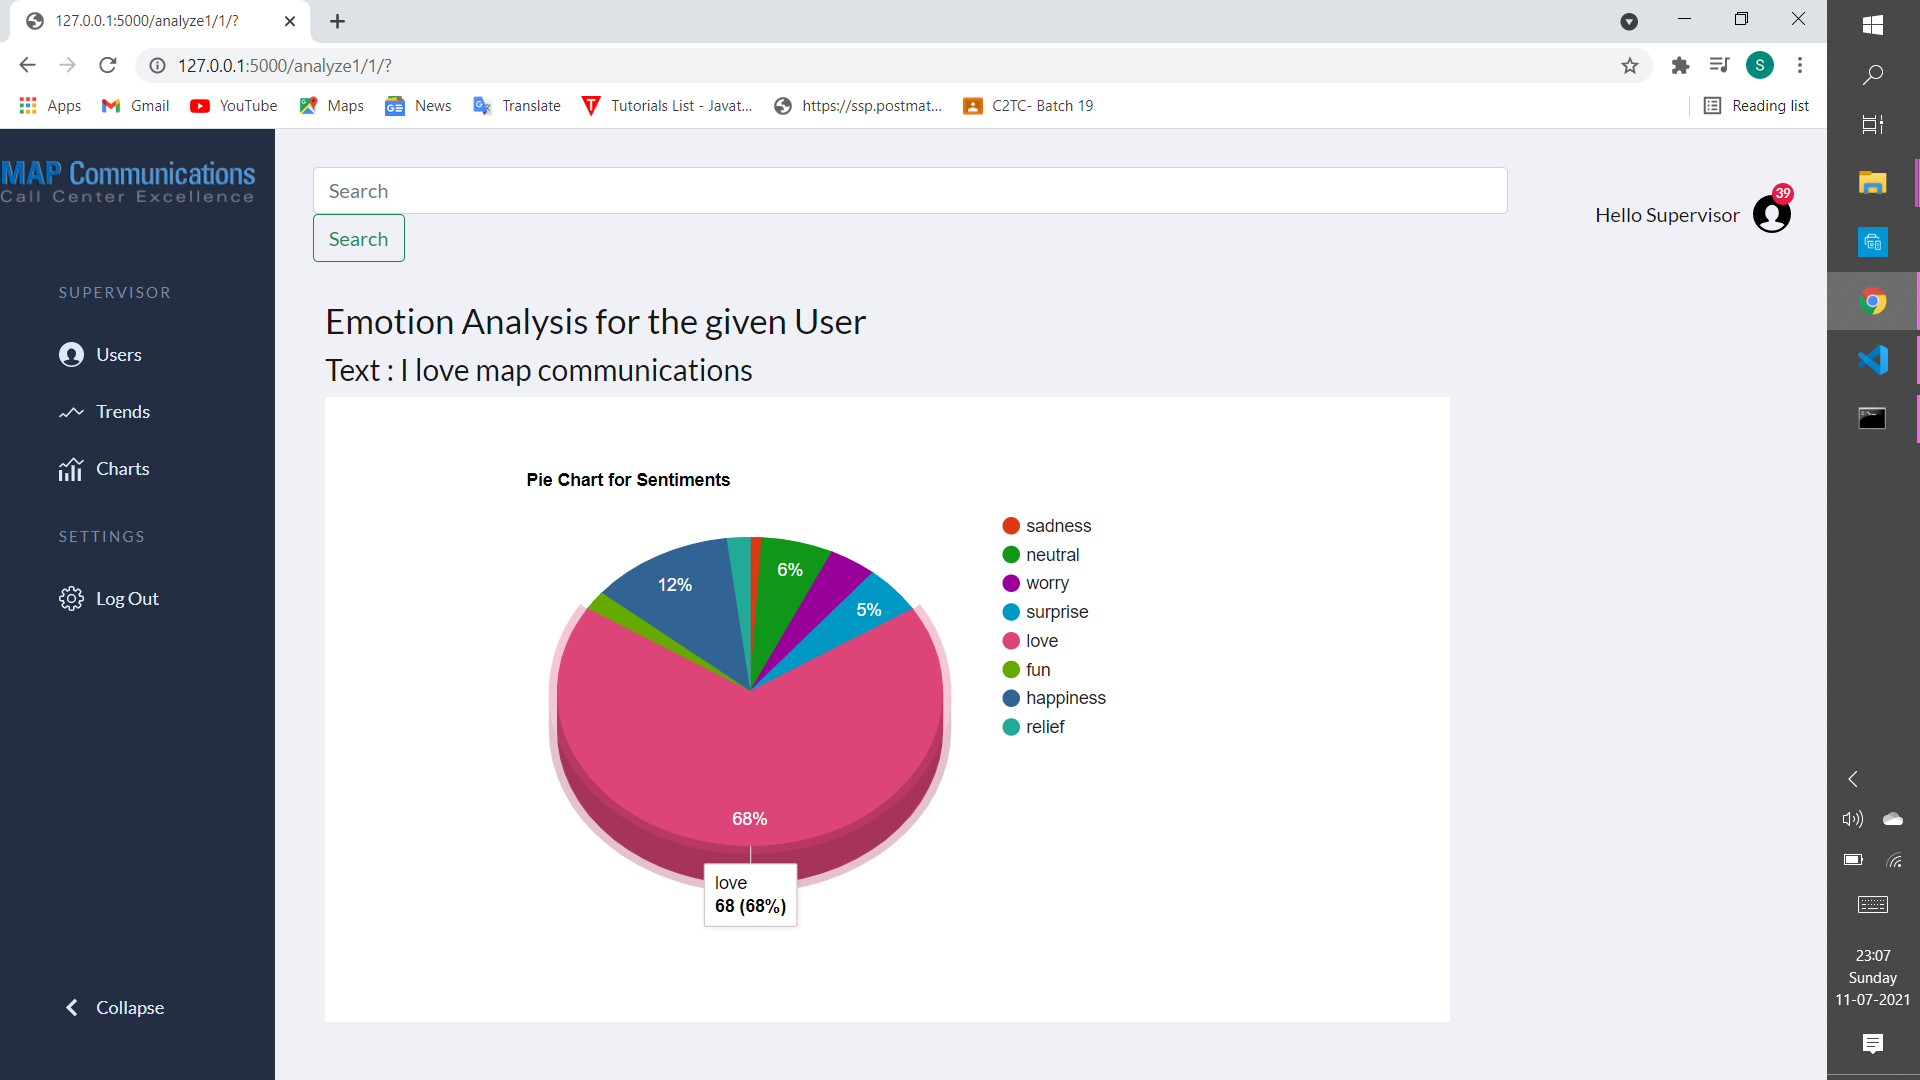Click the MAP Communications logo

click(128, 181)
